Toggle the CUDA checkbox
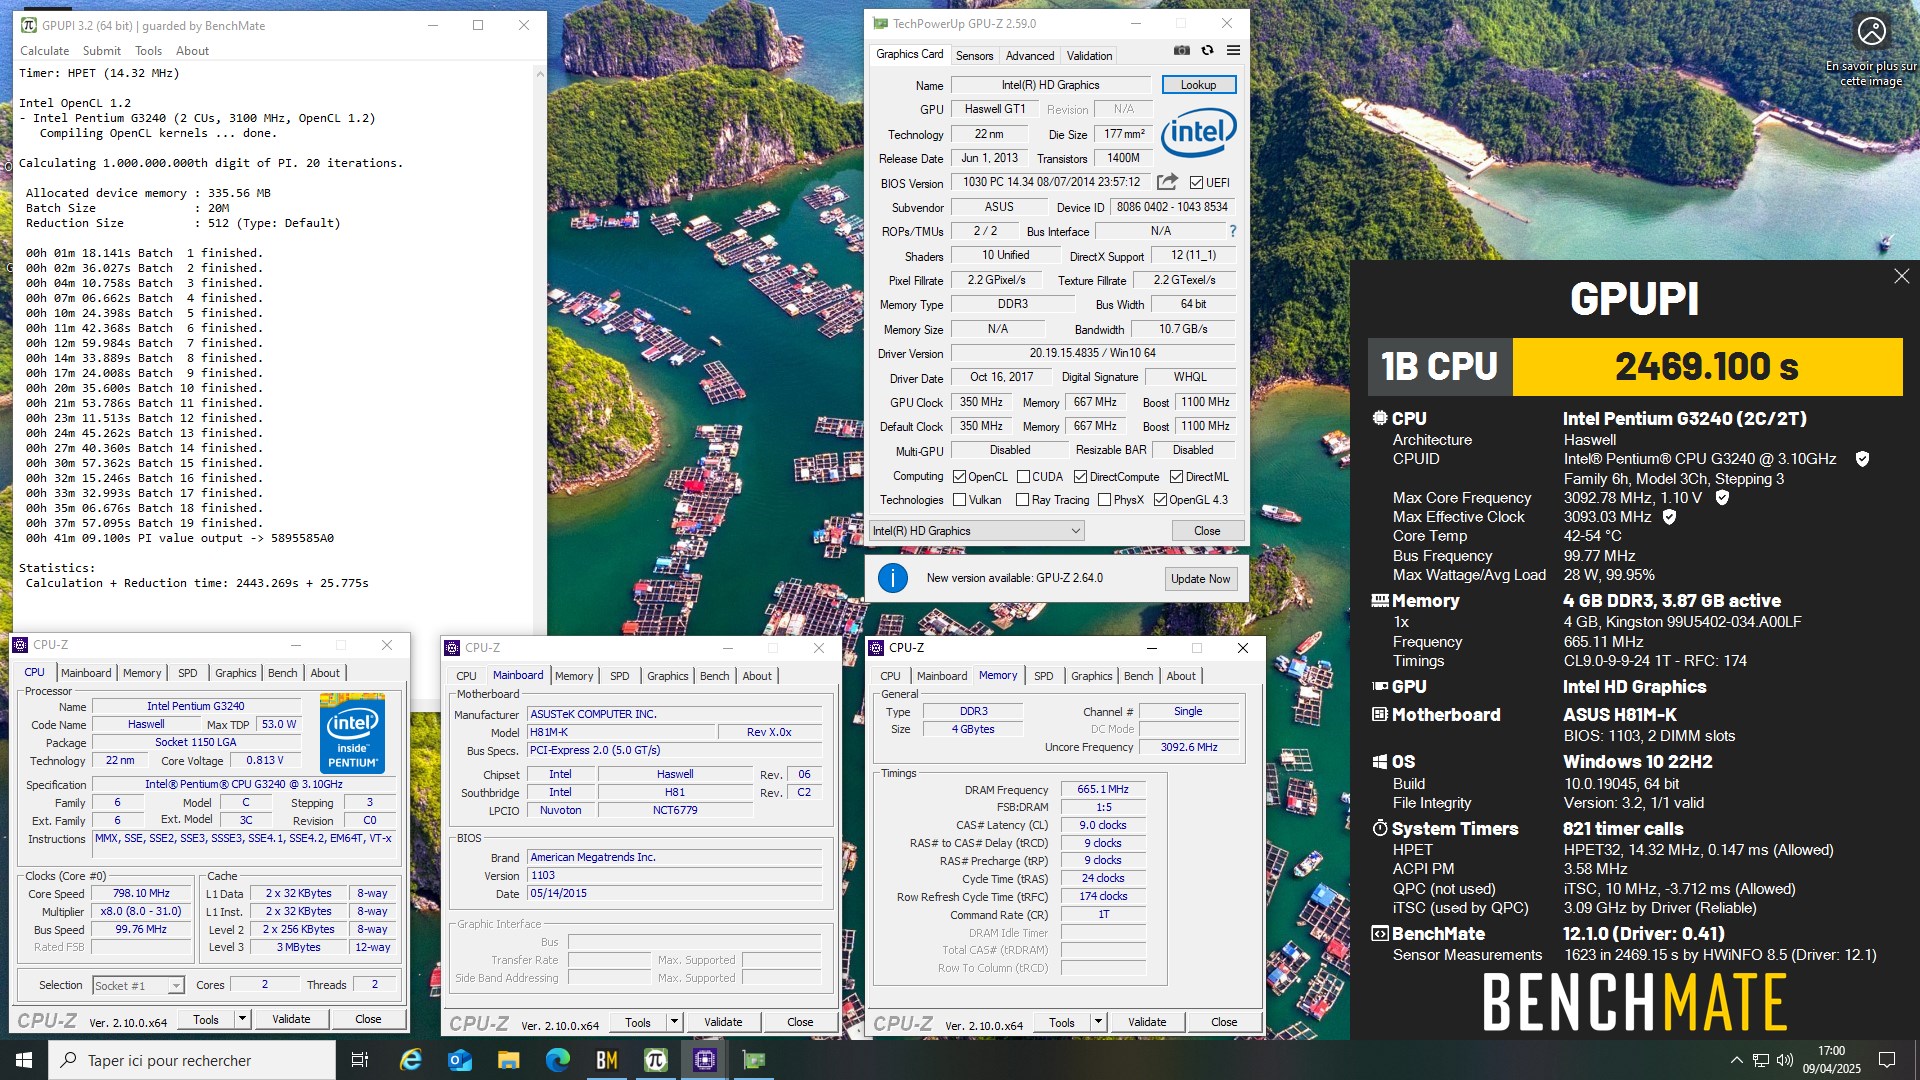Image resolution: width=1920 pixels, height=1080 pixels. (1023, 477)
